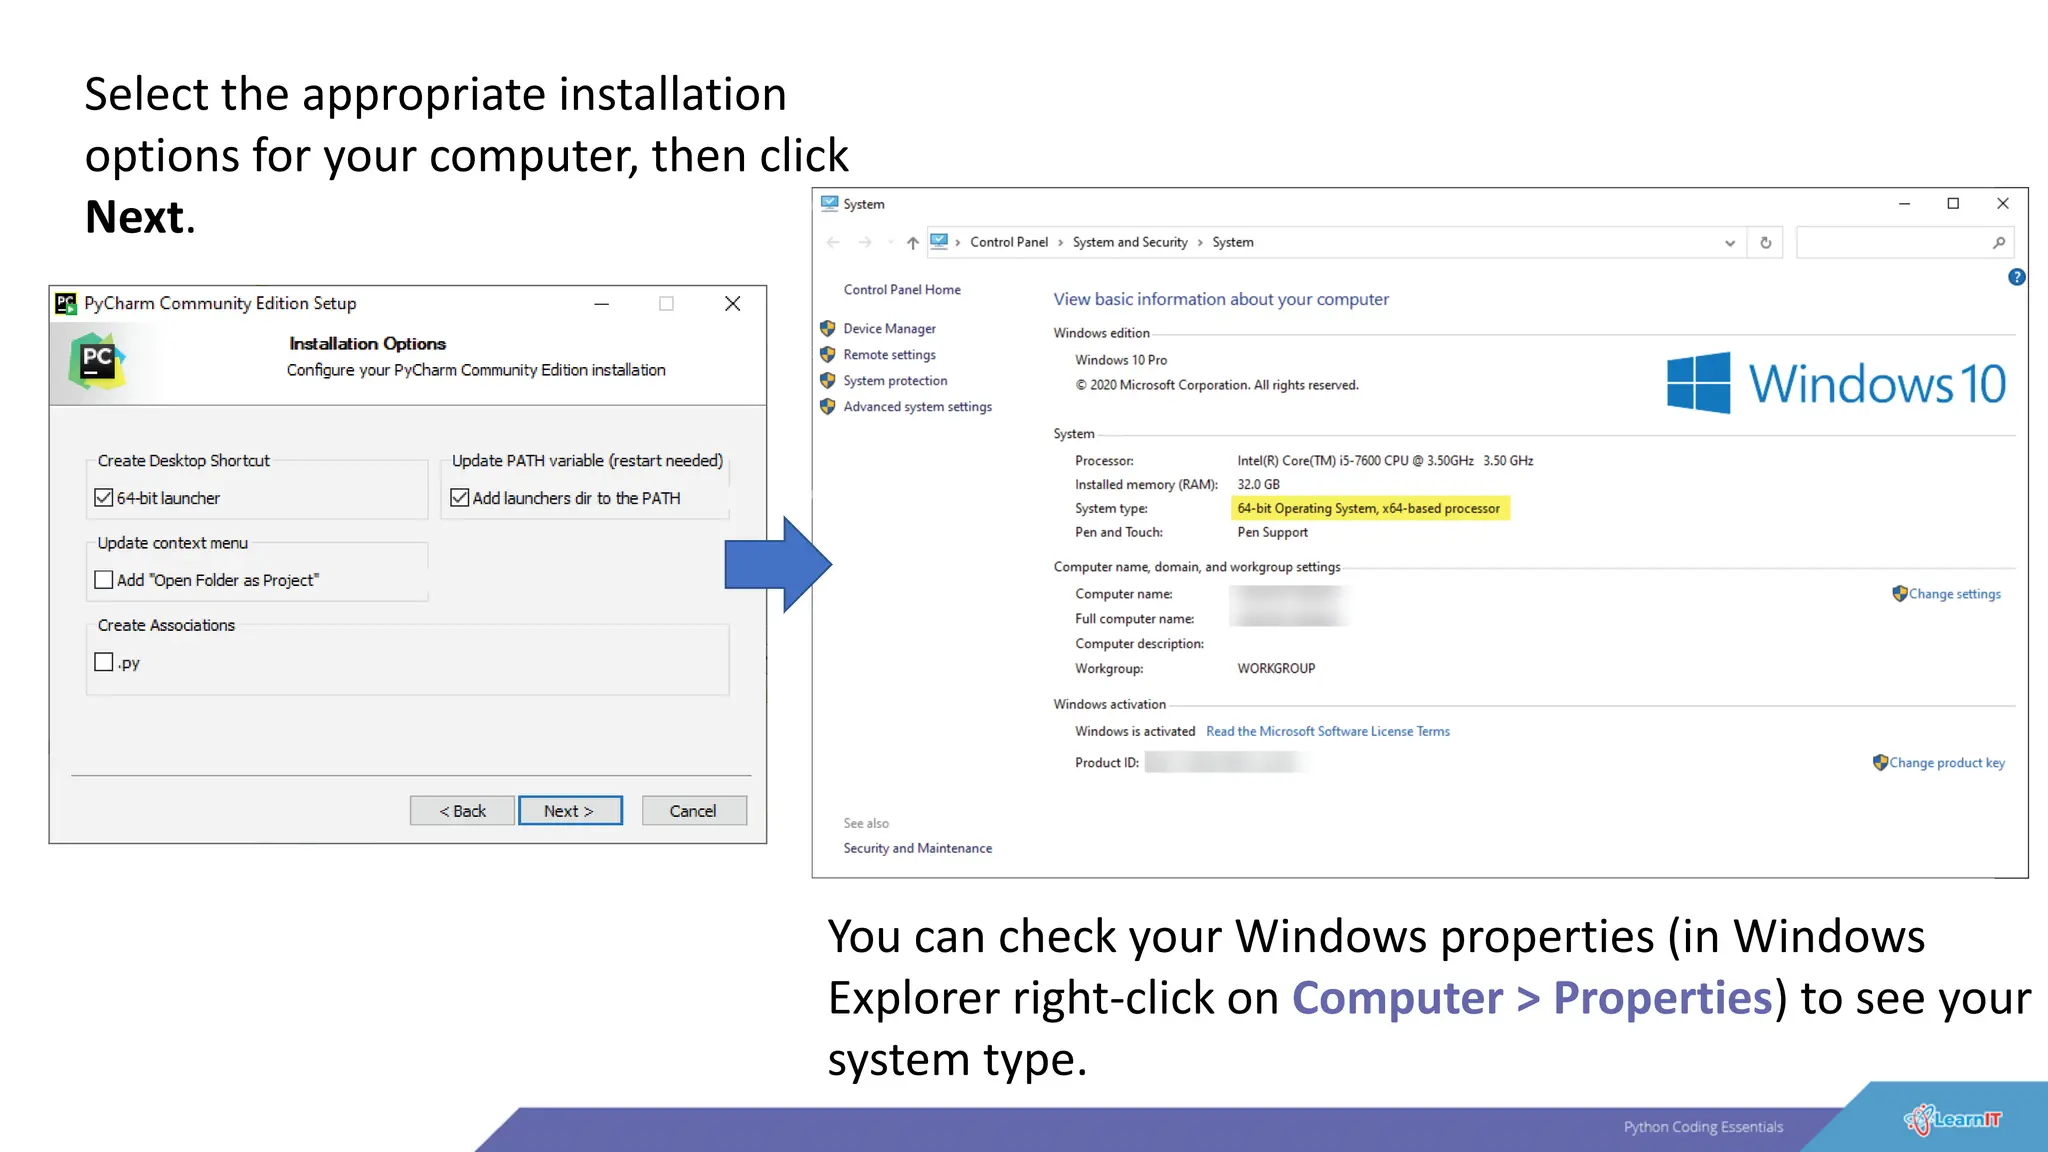Click the Windows 10 logo
Image resolution: width=2048 pixels, height=1152 pixels.
[1836, 383]
